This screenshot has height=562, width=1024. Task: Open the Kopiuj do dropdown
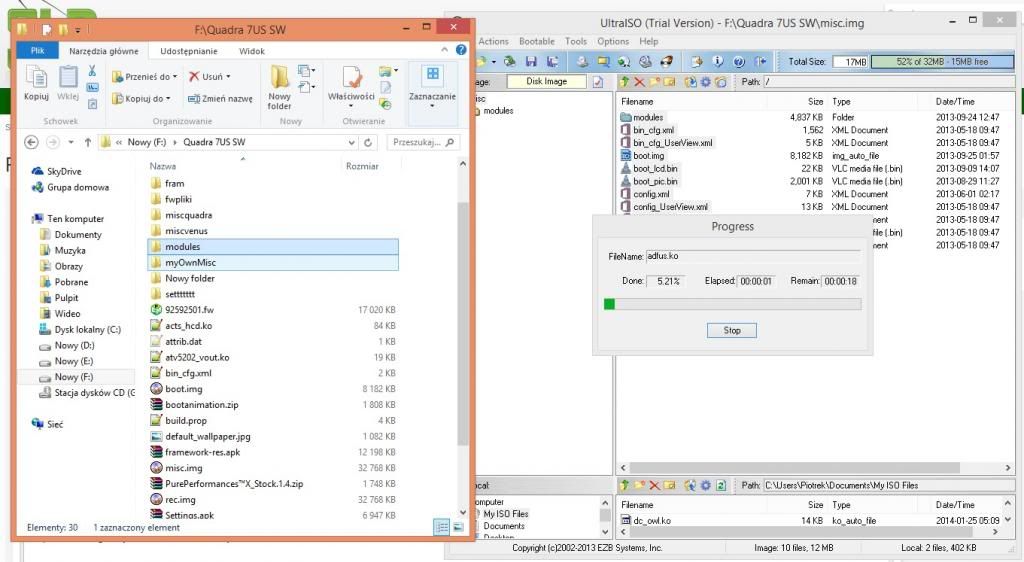pos(141,99)
